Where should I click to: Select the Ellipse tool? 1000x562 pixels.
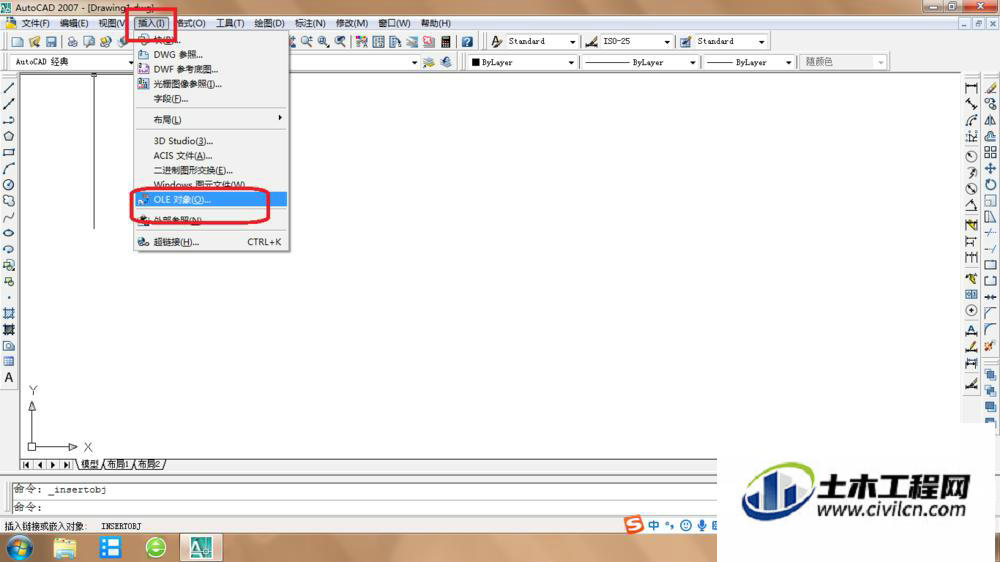pos(9,233)
